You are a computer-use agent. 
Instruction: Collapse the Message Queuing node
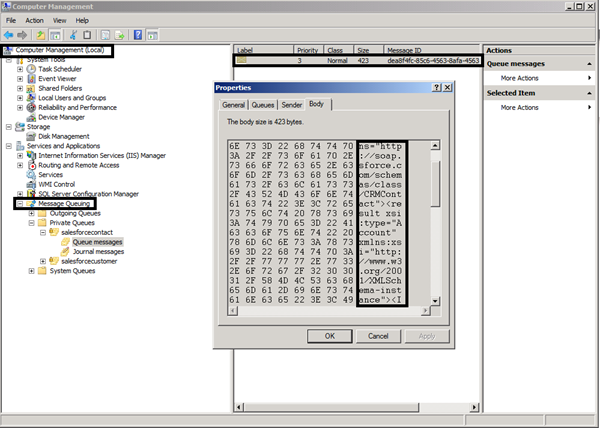(x=20, y=204)
